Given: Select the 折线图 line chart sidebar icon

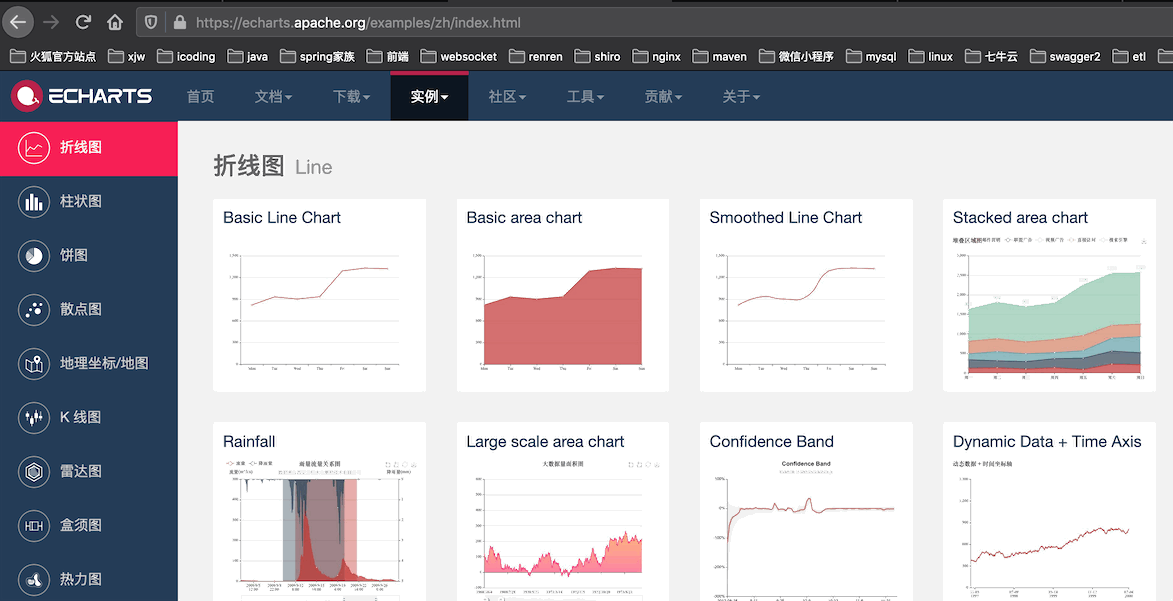Looking at the screenshot, I should tap(34, 148).
